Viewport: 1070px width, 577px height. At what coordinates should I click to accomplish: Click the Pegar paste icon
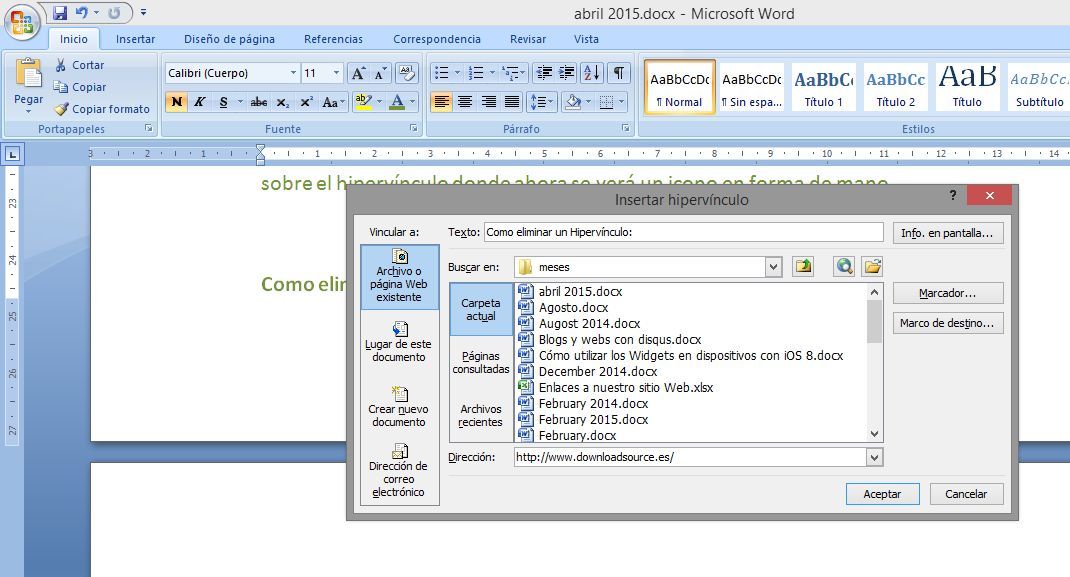[x=28, y=73]
